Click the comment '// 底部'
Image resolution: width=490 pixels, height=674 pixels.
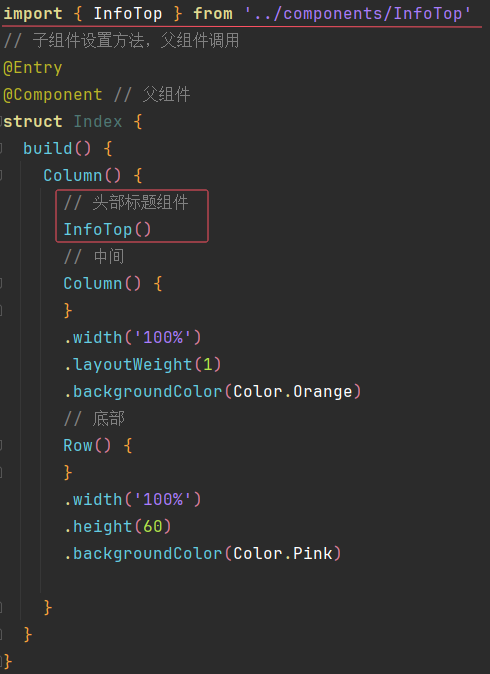[94, 419]
